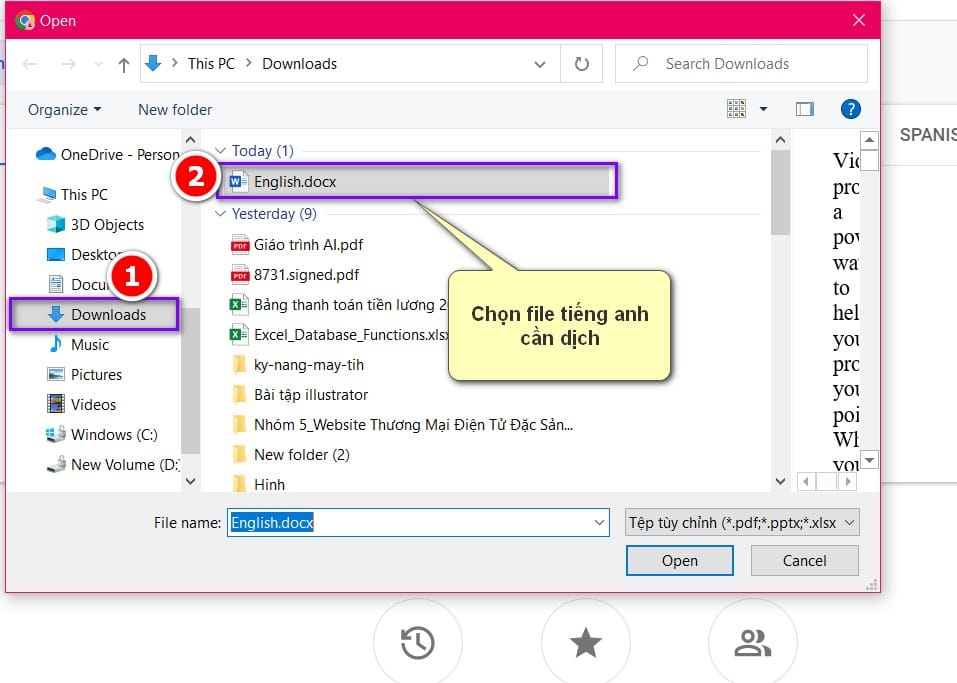Image resolution: width=957 pixels, height=683 pixels.
Task: Click preview pane scroll left arrow
Action: tap(806, 482)
